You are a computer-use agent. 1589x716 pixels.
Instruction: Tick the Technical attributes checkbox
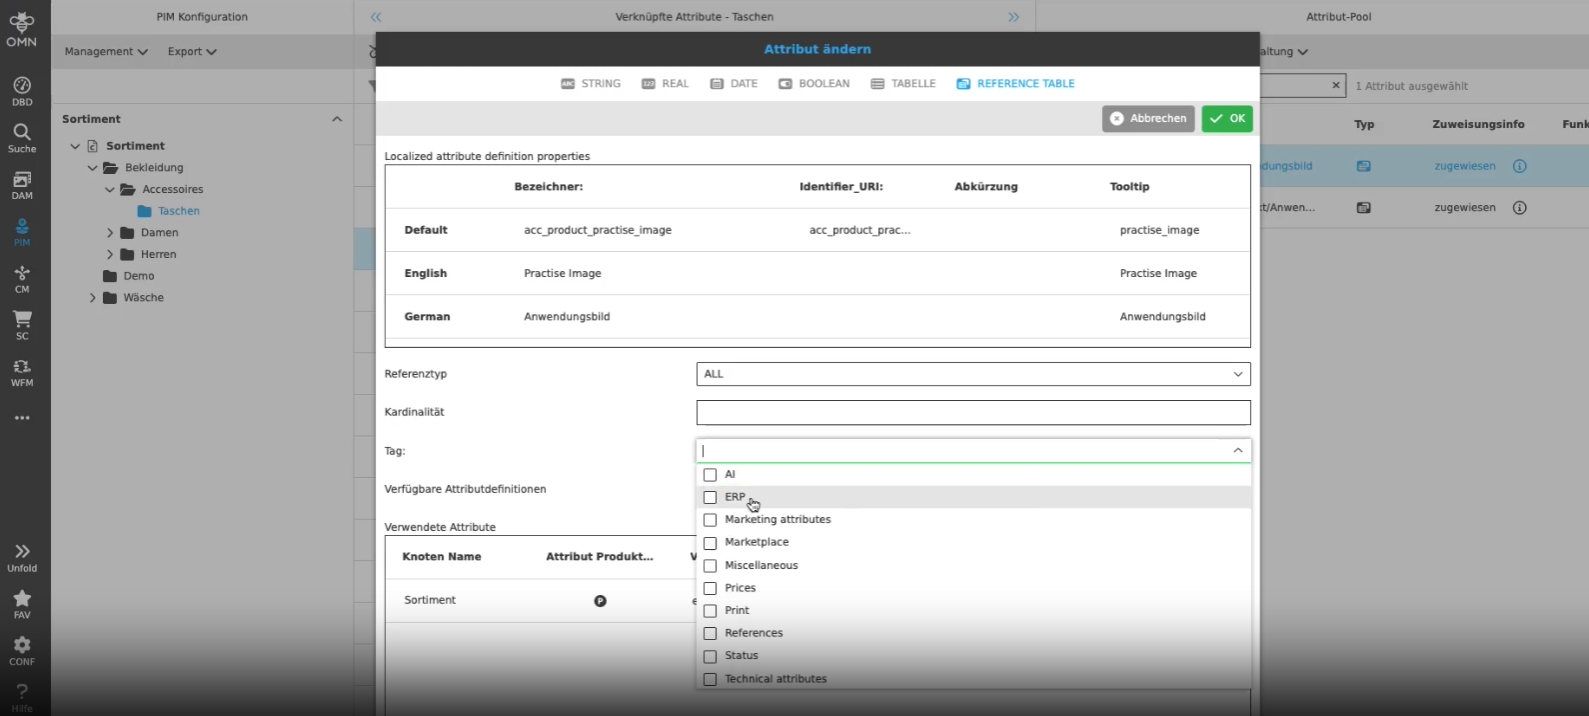710,679
